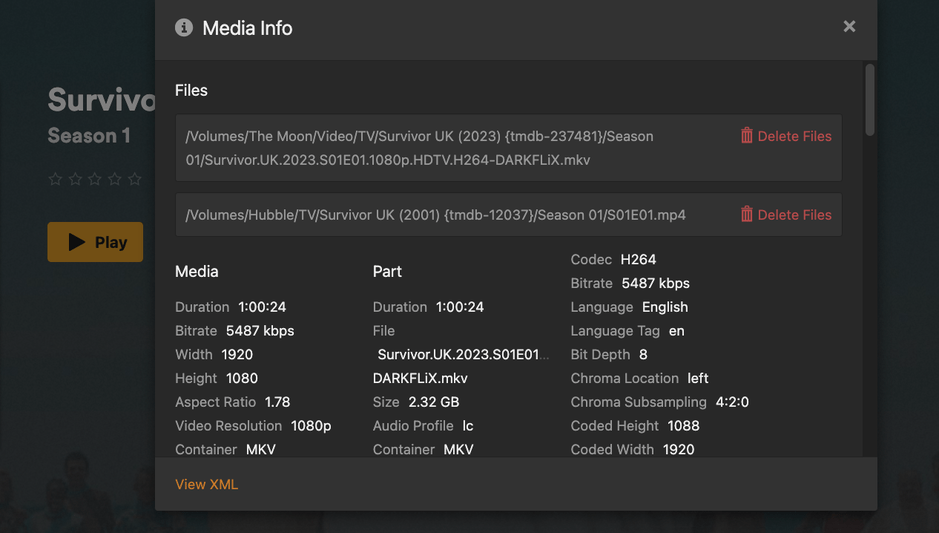Viewport: 939px width, 533px height.
Task: Set rating with the second star
Action: click(76, 179)
